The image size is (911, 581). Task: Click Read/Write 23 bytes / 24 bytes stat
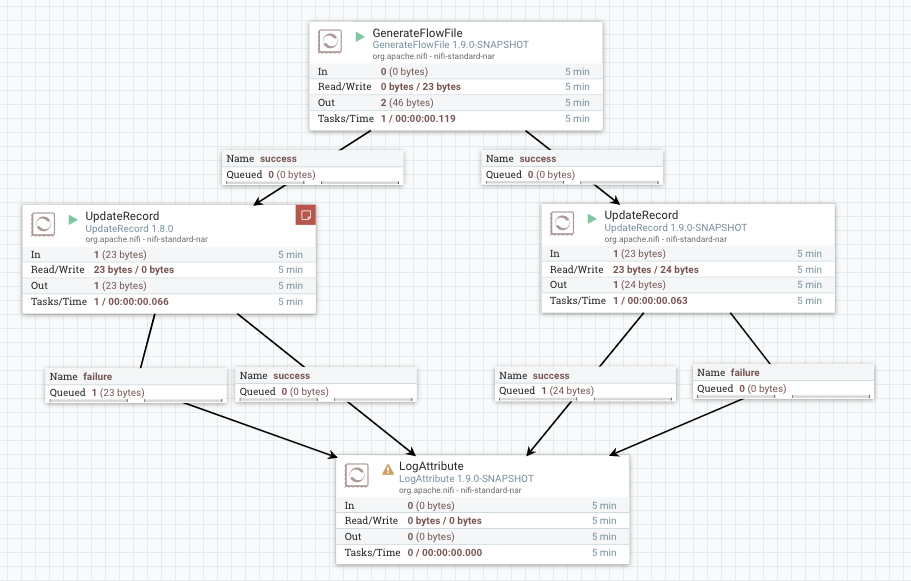(x=688, y=270)
